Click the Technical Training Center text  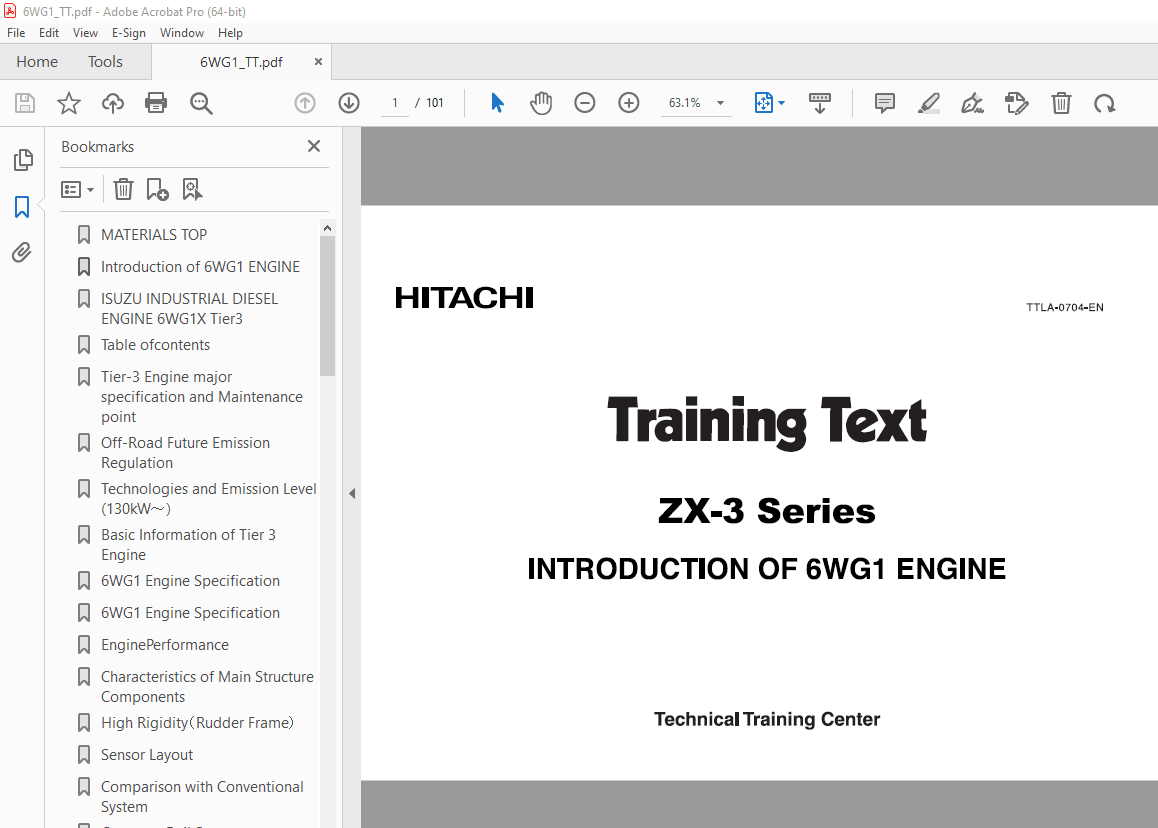pyautogui.click(x=767, y=719)
